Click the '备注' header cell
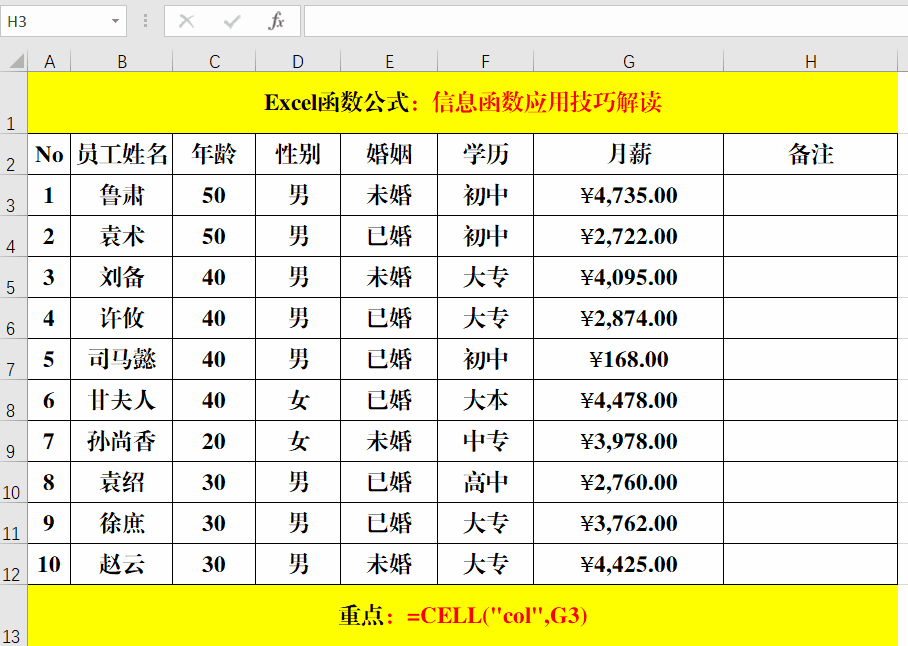This screenshot has width=908, height=646. [811, 154]
